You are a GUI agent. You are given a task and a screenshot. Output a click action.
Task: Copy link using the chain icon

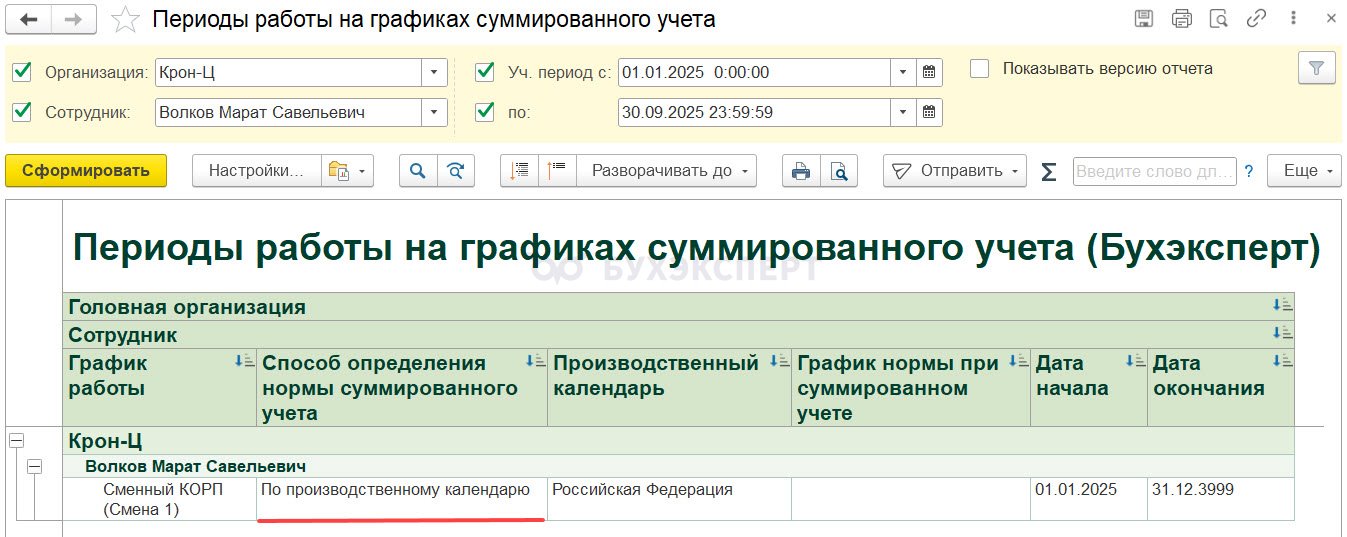pyautogui.click(x=1256, y=19)
